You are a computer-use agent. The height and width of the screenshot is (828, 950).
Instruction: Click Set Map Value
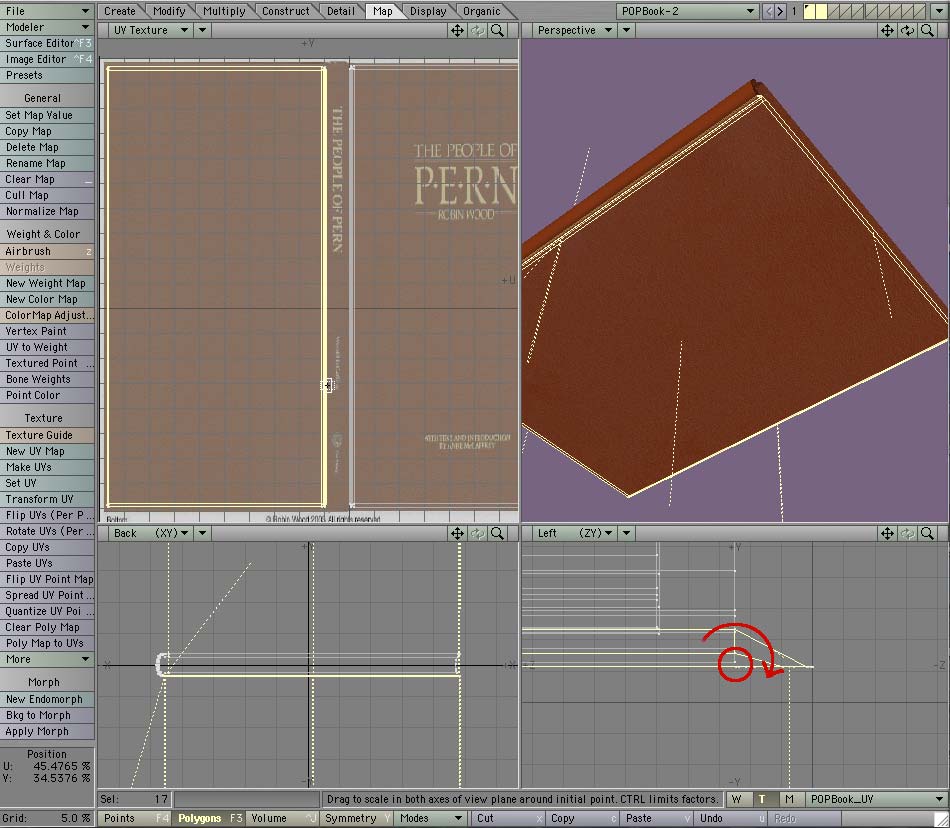tap(47, 115)
